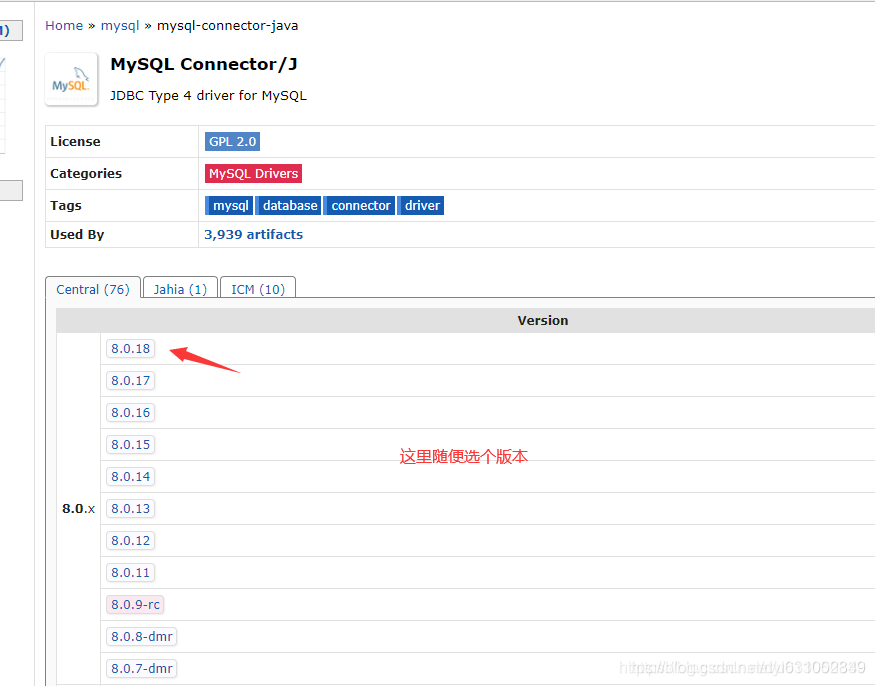Click the Categories row label
The width and height of the screenshot is (875, 686).
86,174
